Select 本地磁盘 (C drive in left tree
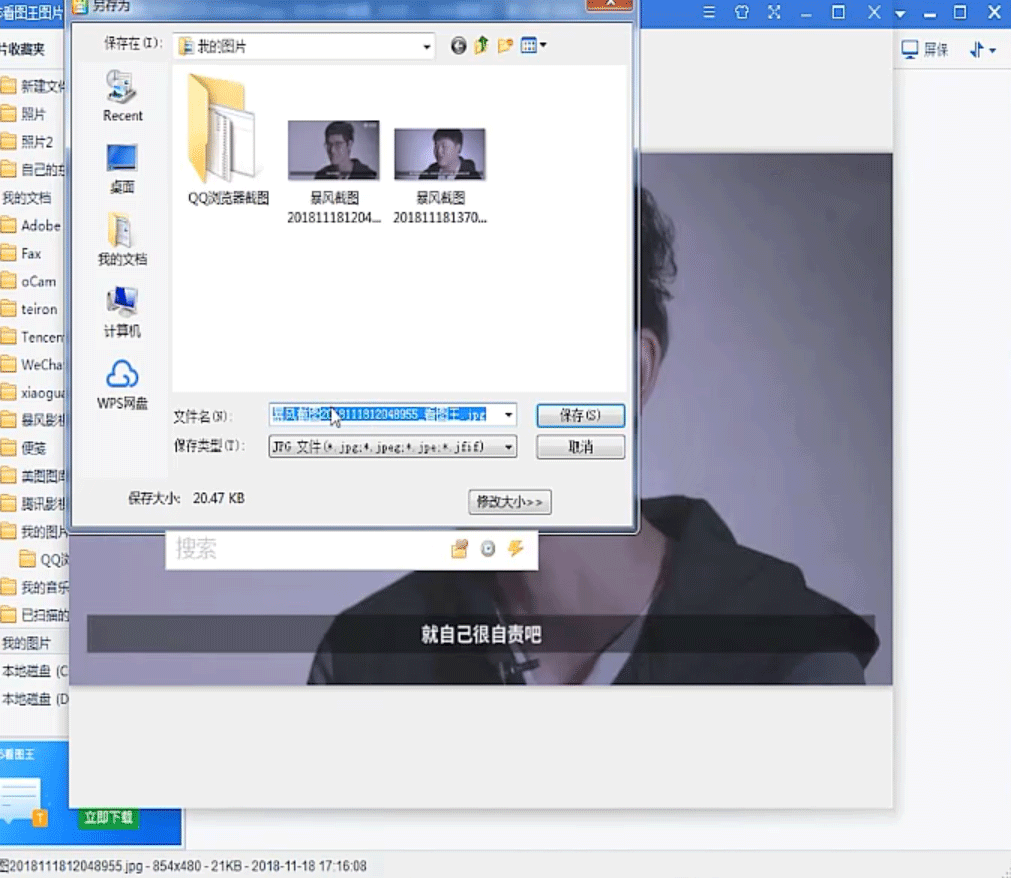The image size is (1011, 878). click(33, 671)
